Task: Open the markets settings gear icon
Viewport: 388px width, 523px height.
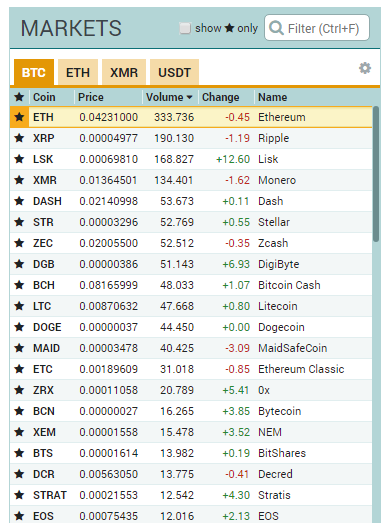Action: [365, 68]
